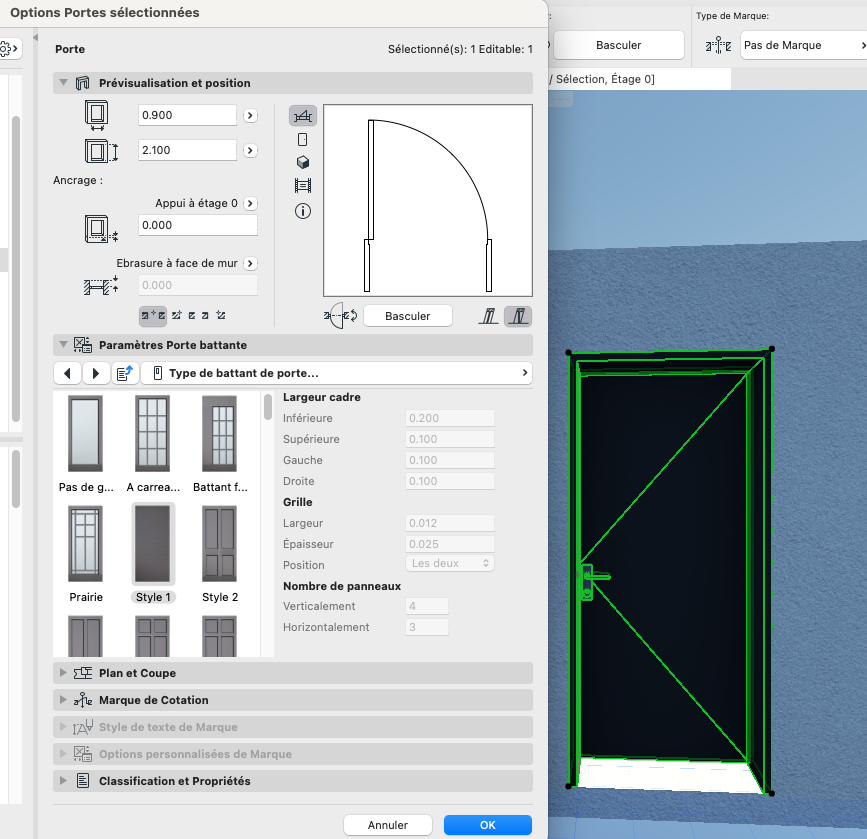Confirm the dialog with OK
The height and width of the screenshot is (839, 867).
488,825
